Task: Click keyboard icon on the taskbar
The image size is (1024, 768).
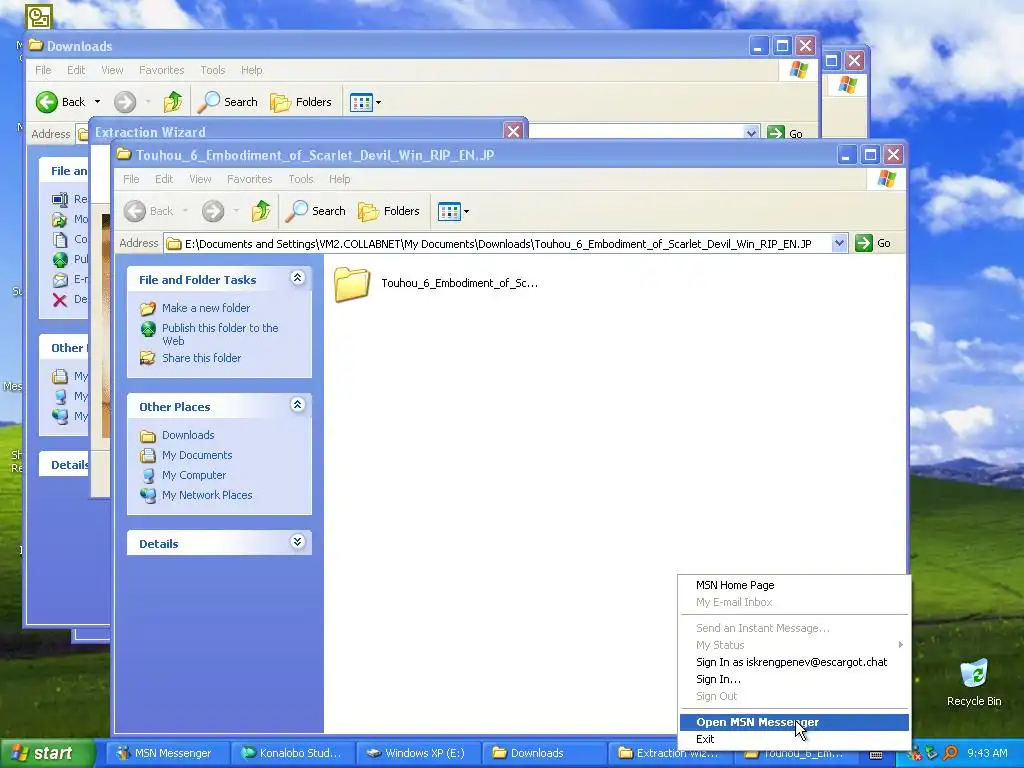Action: tap(876, 754)
